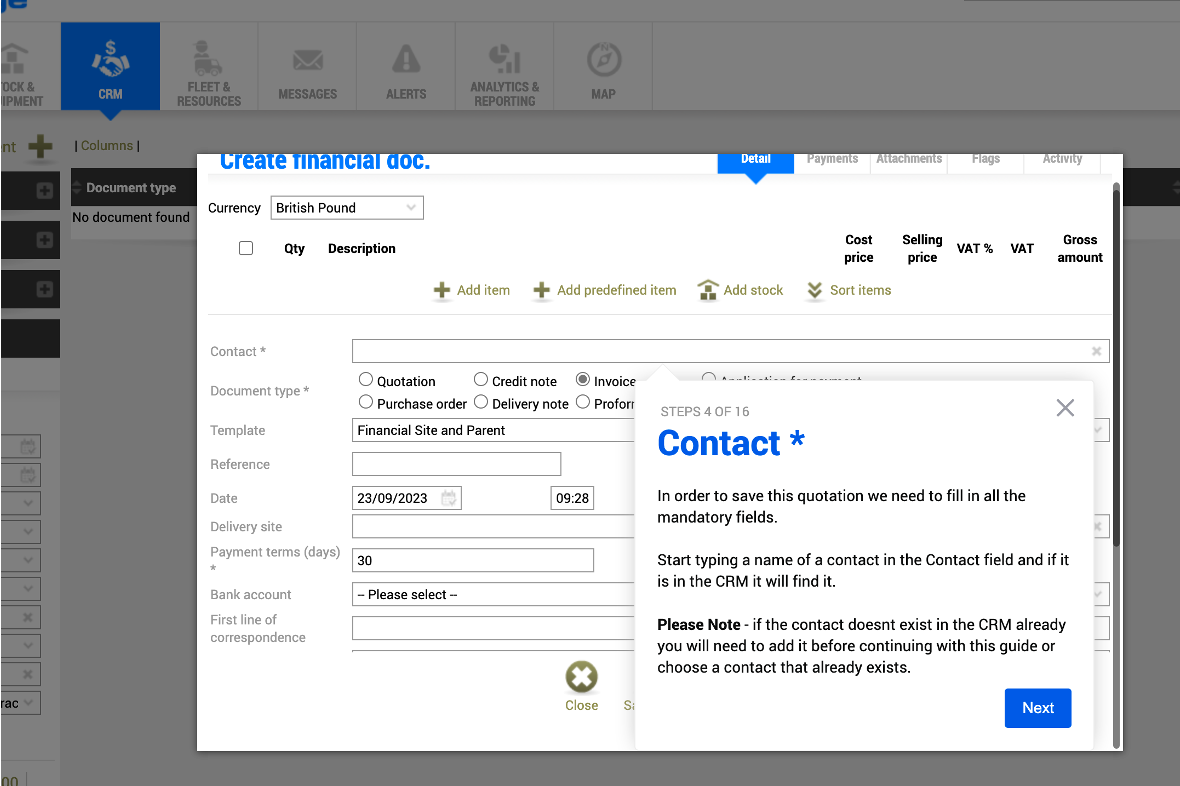Click the Add predefined item link text
Screen dimensions: 1180x786
pos(616,290)
